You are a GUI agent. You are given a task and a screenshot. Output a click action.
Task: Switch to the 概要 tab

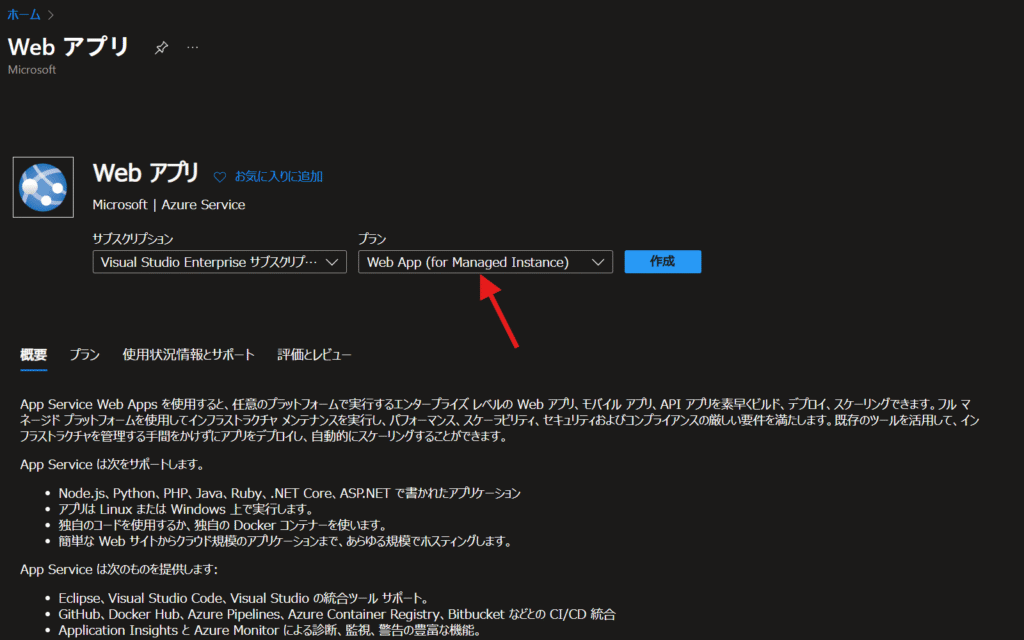click(33, 355)
